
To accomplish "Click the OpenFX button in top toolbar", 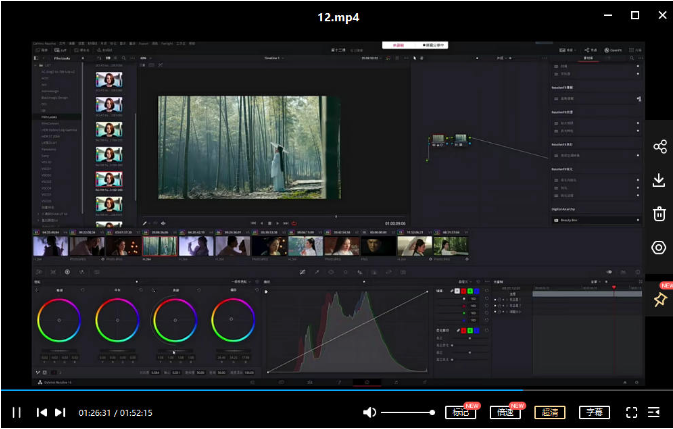I will coord(613,50).
